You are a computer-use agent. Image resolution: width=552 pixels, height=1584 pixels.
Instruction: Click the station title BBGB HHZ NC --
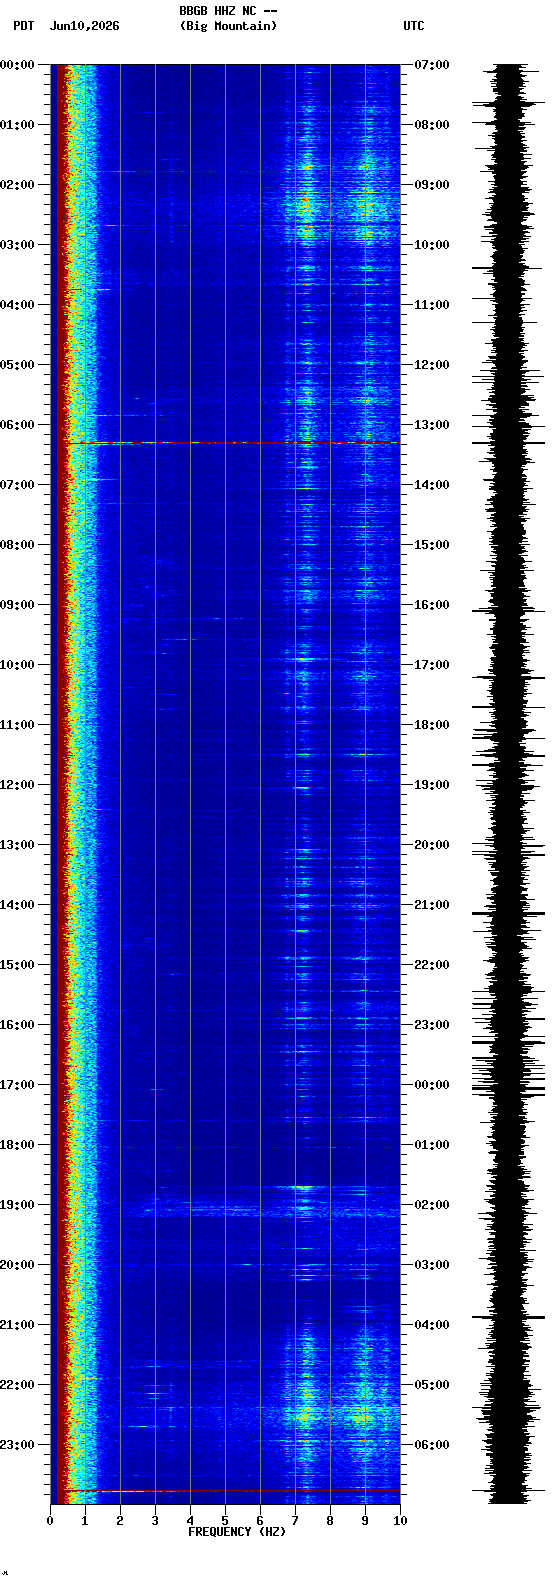pyautogui.click(x=228, y=11)
